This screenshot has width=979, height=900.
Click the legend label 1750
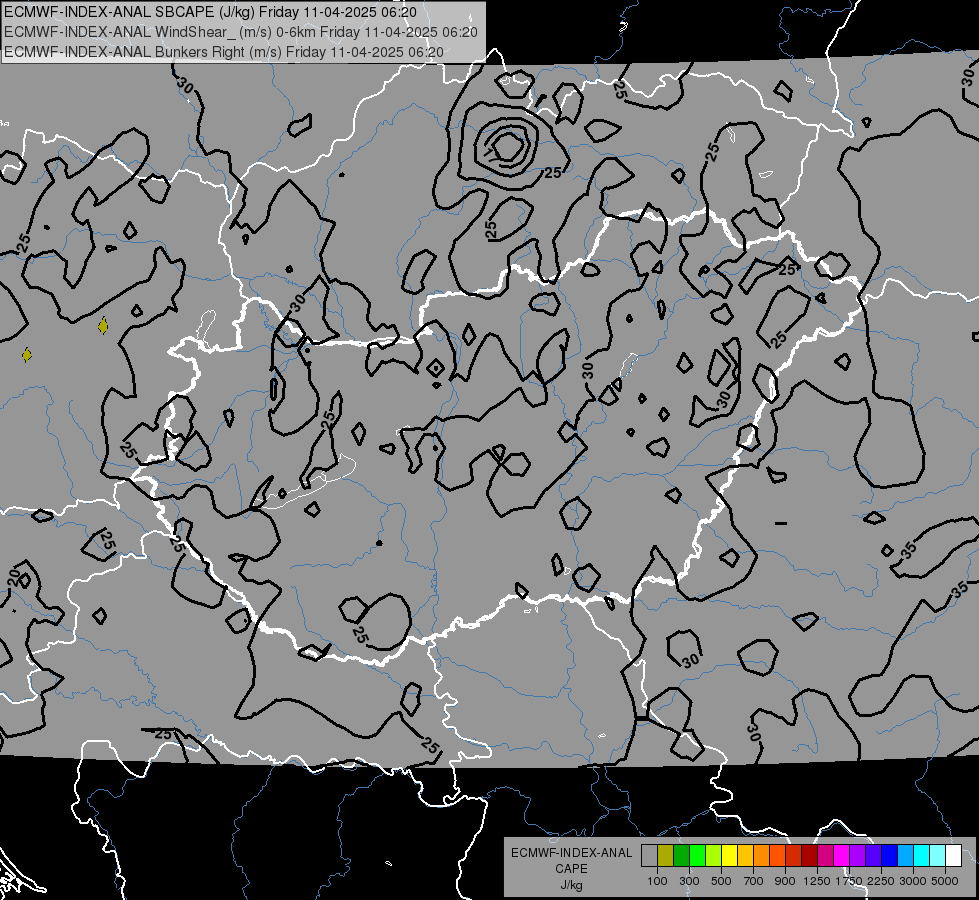pyautogui.click(x=849, y=881)
